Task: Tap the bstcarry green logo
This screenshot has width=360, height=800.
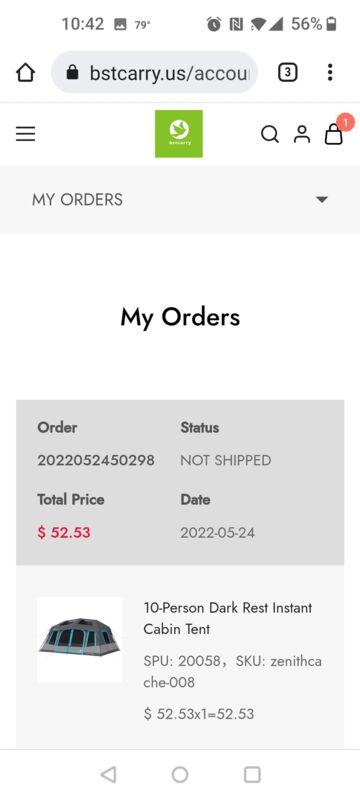Action: click(x=179, y=134)
